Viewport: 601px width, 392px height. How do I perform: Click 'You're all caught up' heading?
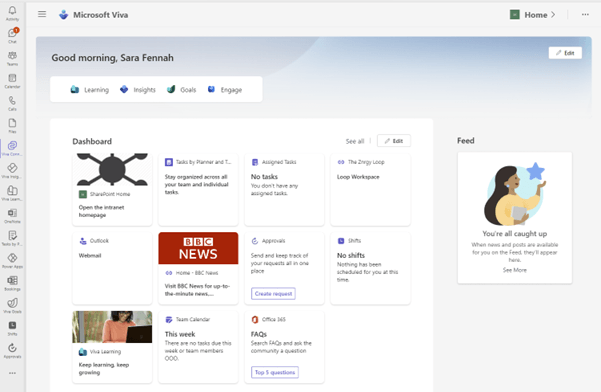pyautogui.click(x=514, y=233)
